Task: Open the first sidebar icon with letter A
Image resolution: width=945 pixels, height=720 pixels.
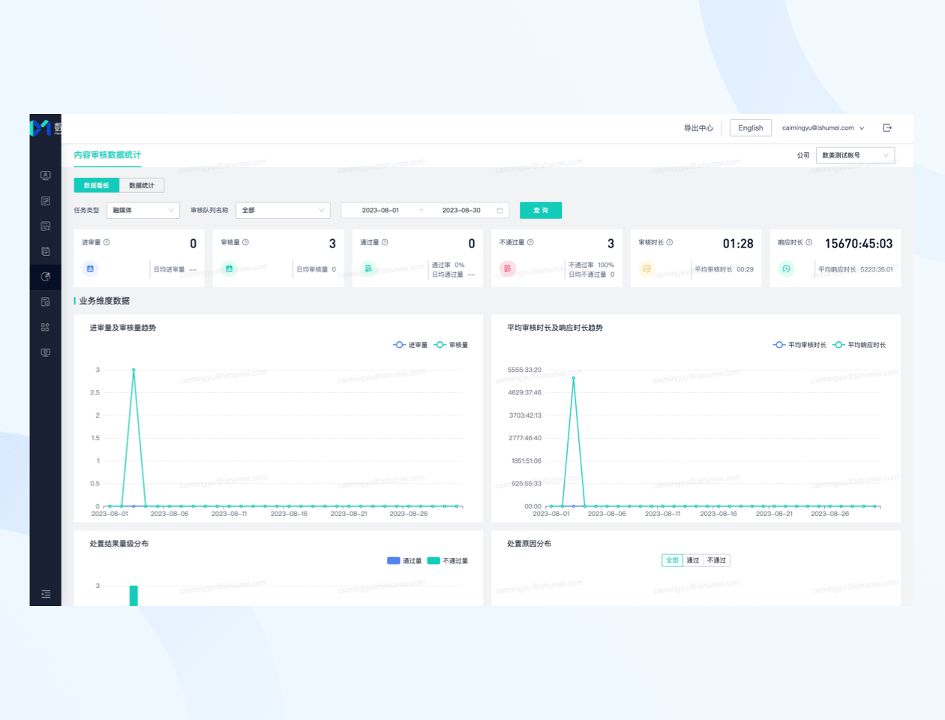Action: [x=45, y=175]
